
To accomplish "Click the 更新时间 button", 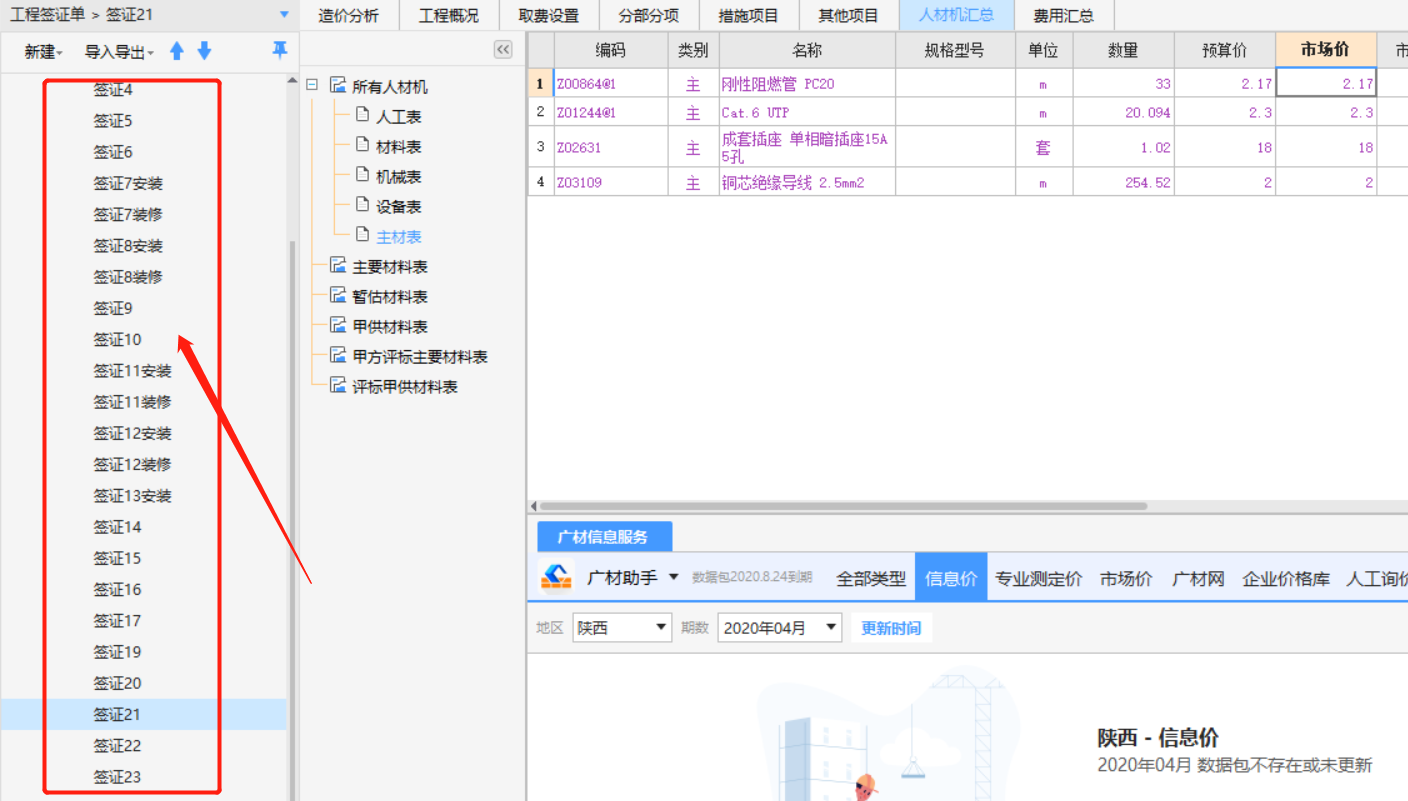I will [x=891, y=628].
